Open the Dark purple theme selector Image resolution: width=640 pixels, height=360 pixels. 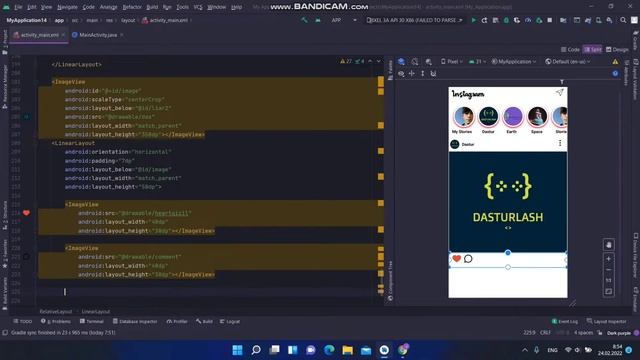(618, 333)
